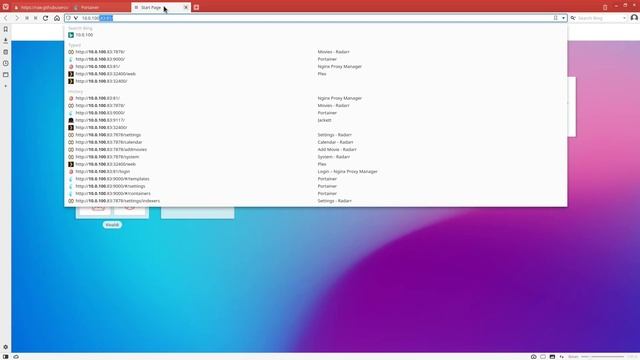Go to the Home page
This screenshot has height=360, width=640.
tap(57, 18)
